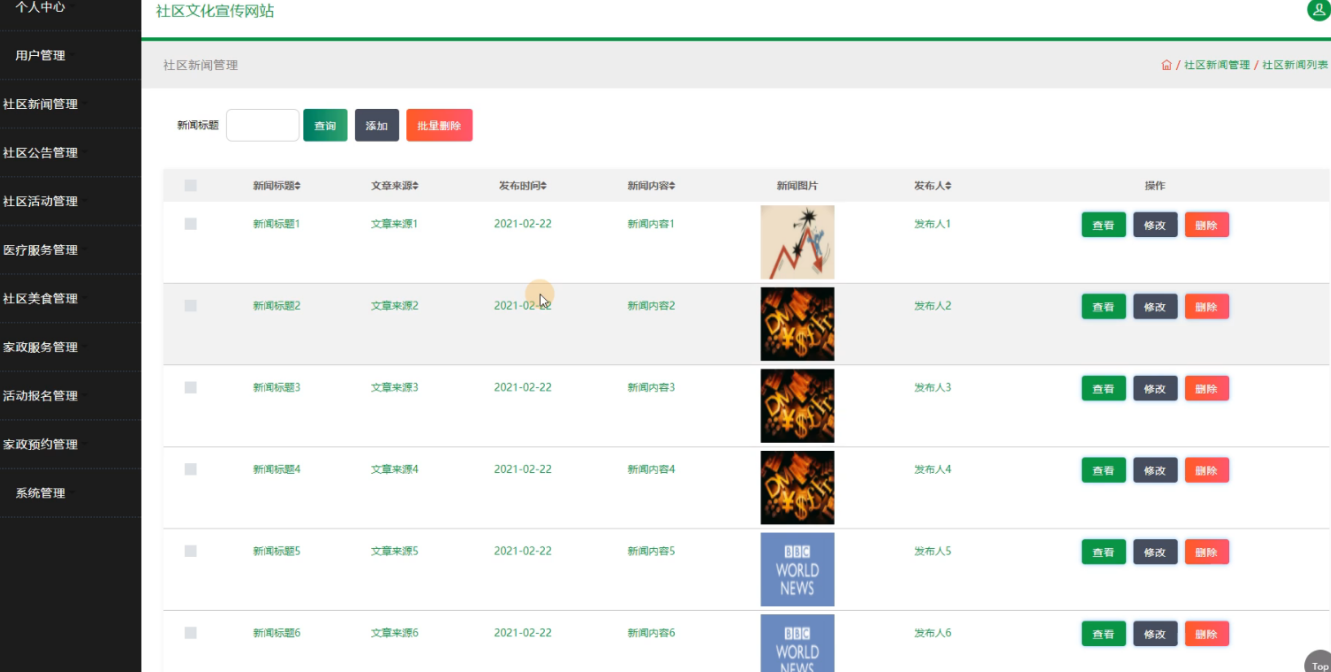The height and width of the screenshot is (672, 1331).
Task: Open the currency image thumbnail of 新闻标题4
Action: tap(797, 488)
